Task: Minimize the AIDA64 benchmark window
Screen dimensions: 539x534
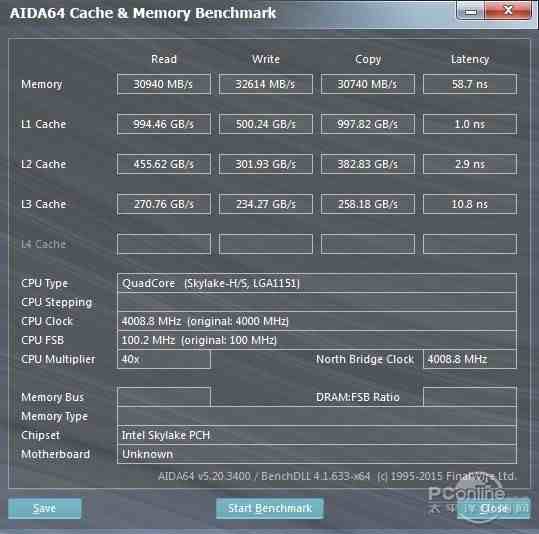Action: click(x=470, y=11)
